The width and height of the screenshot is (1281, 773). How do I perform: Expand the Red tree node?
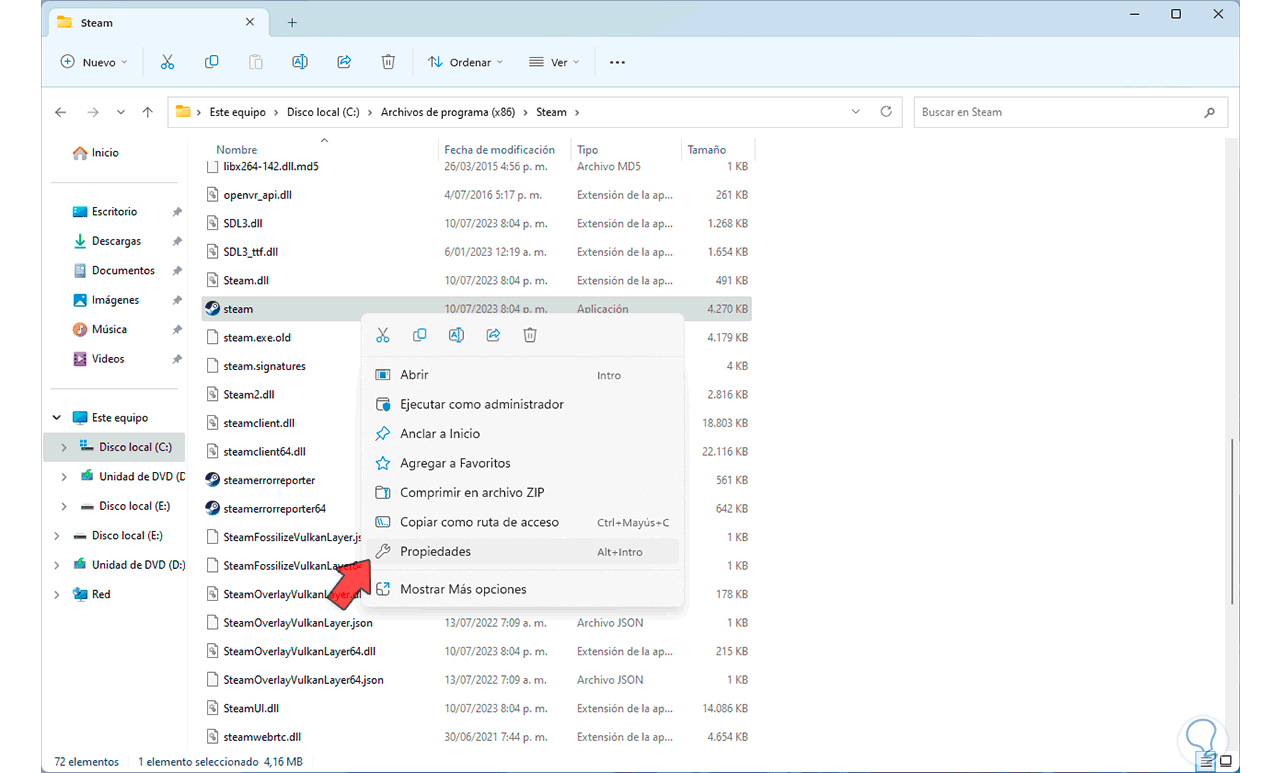pos(56,594)
